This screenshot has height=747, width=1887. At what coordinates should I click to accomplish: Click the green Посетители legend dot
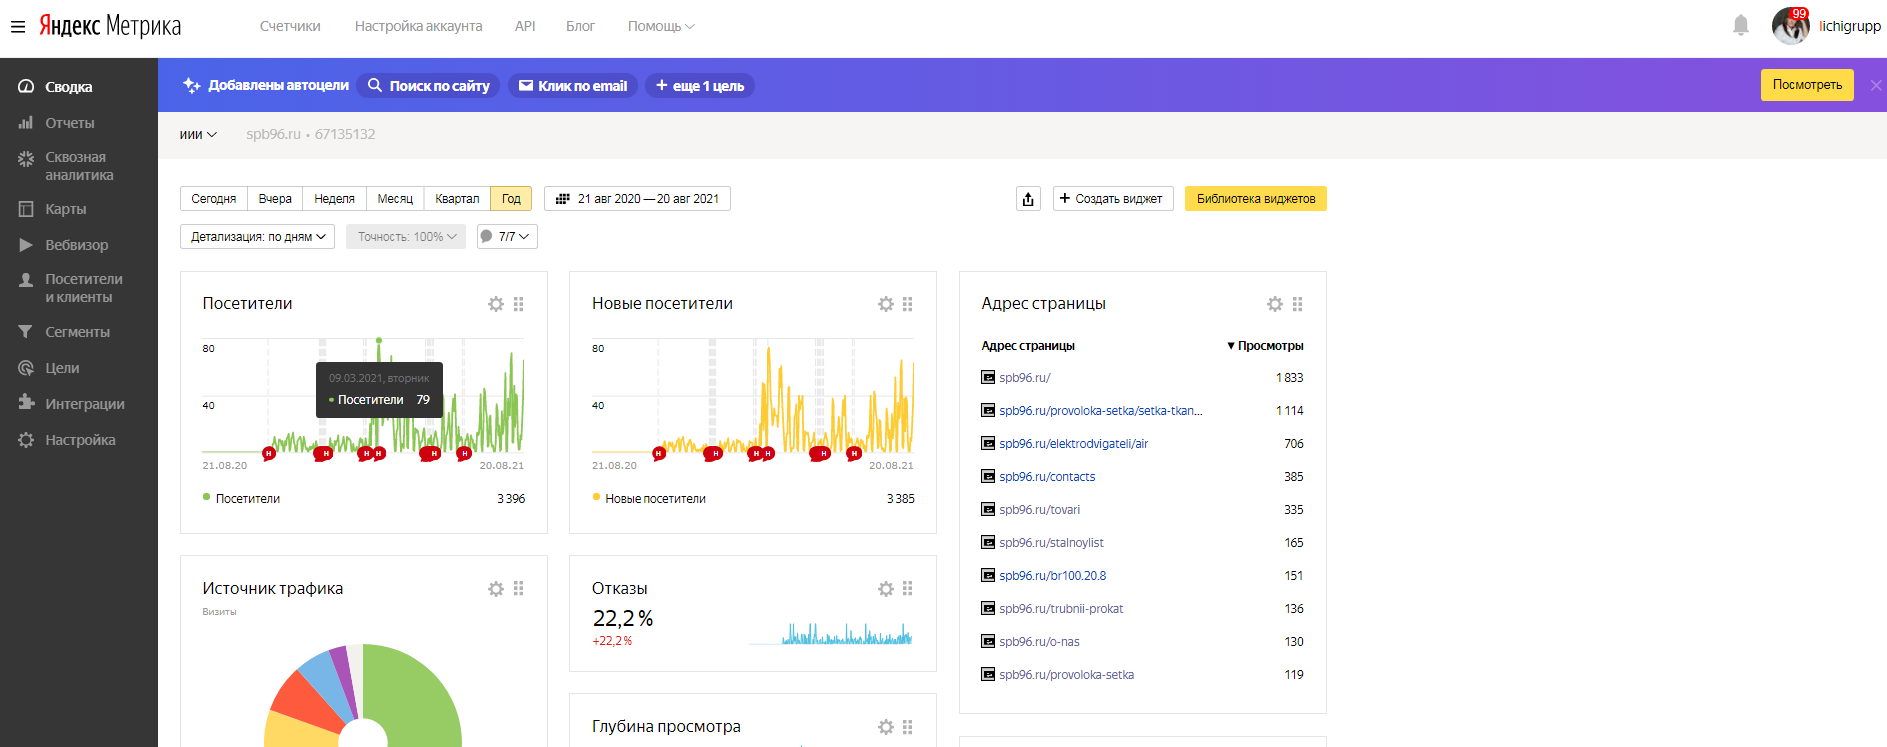point(206,497)
